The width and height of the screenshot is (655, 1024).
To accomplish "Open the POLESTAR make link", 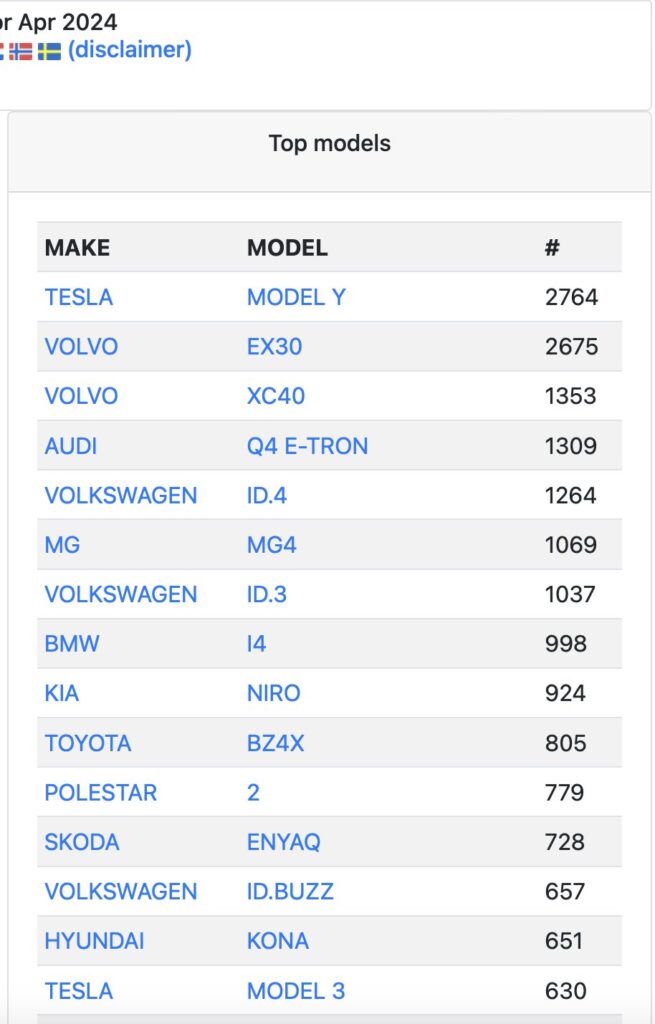I will 101,793.
